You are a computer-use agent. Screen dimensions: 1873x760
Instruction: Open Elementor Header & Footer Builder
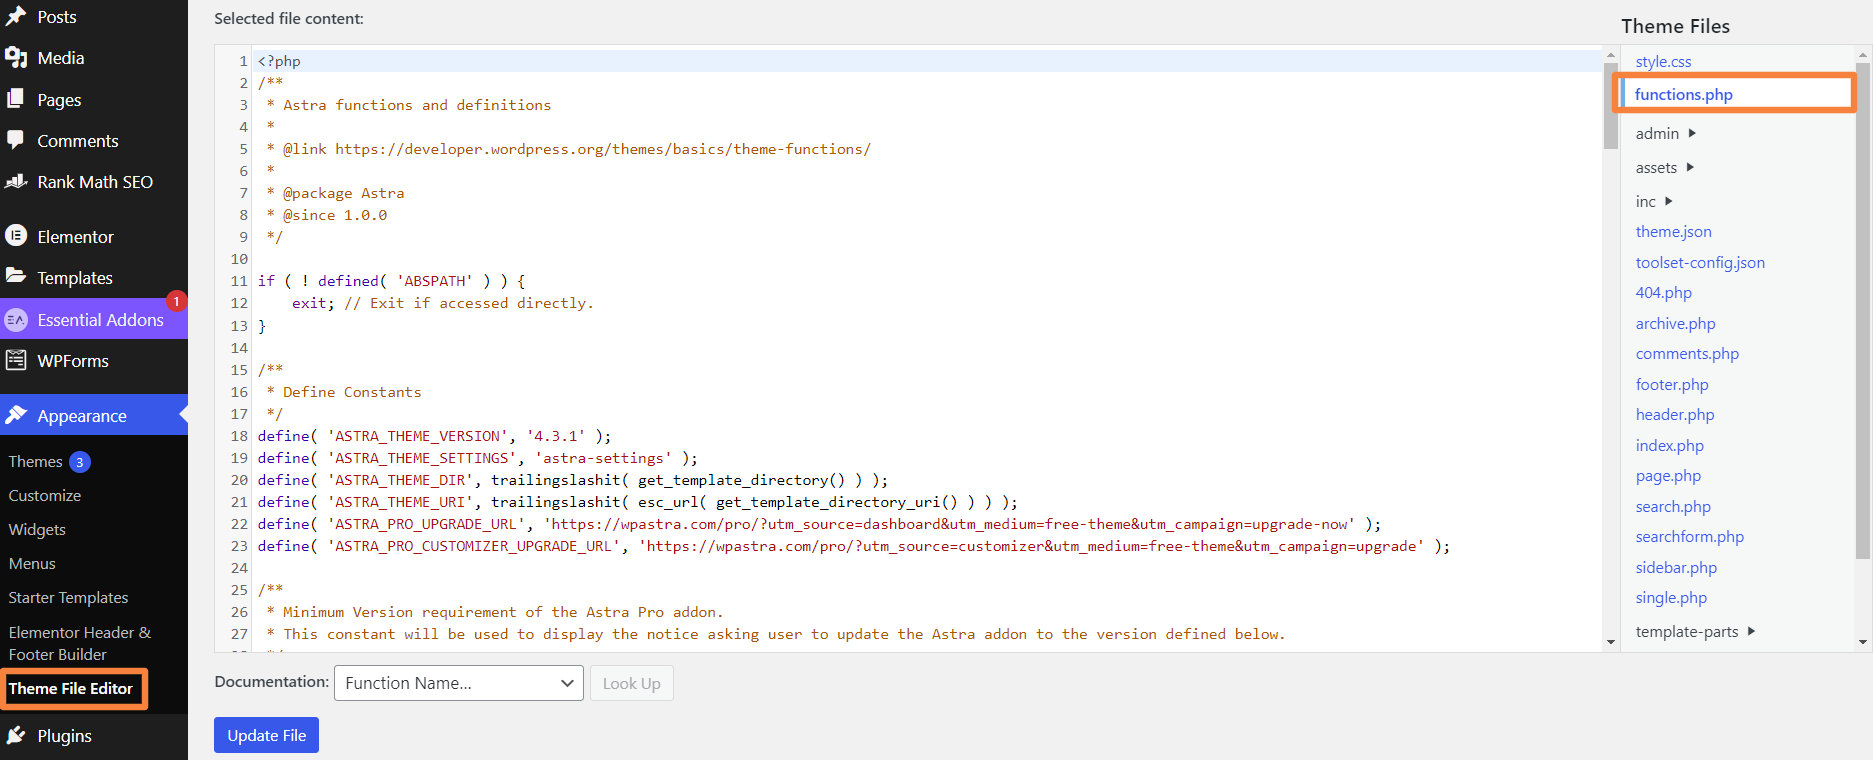tap(80, 643)
